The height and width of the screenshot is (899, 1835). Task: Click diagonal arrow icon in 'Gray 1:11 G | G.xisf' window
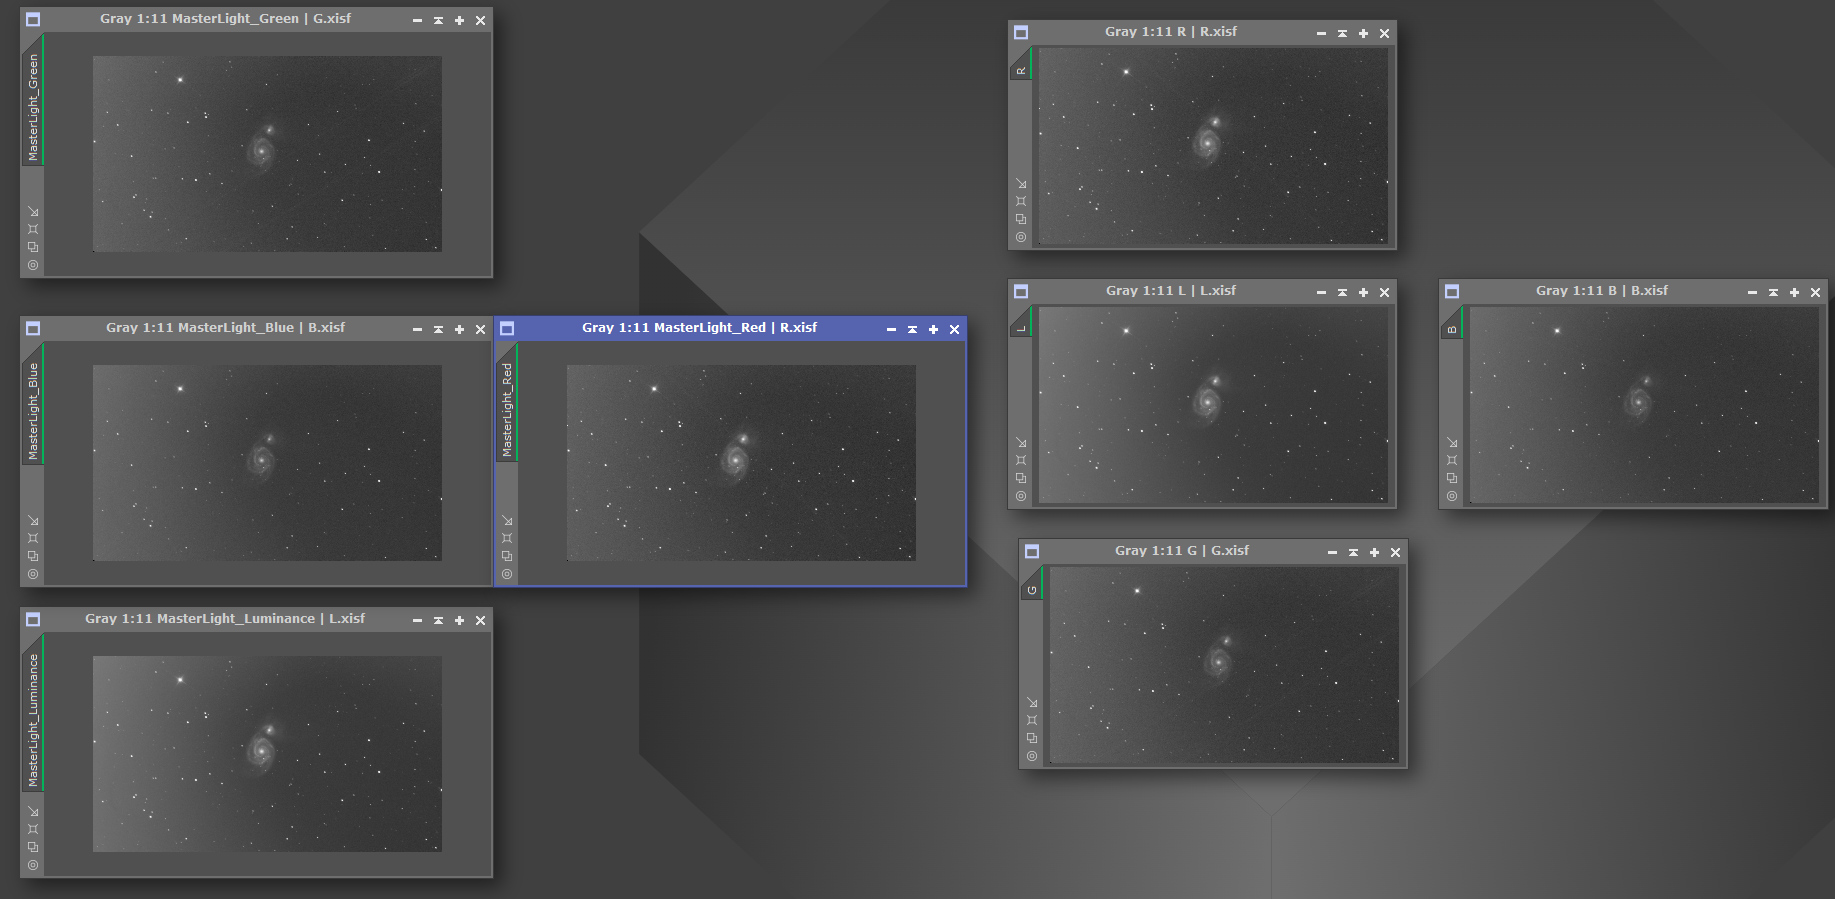(x=1032, y=702)
